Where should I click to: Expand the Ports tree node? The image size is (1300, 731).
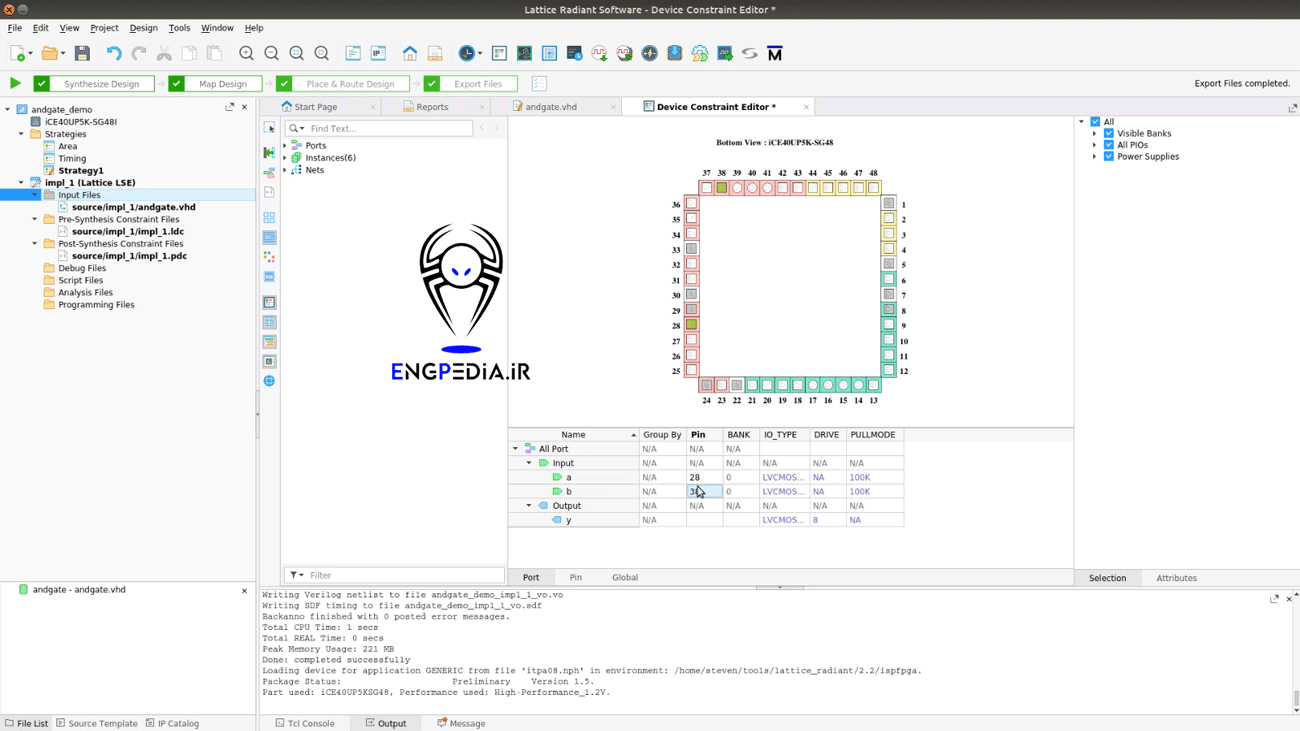coord(285,146)
